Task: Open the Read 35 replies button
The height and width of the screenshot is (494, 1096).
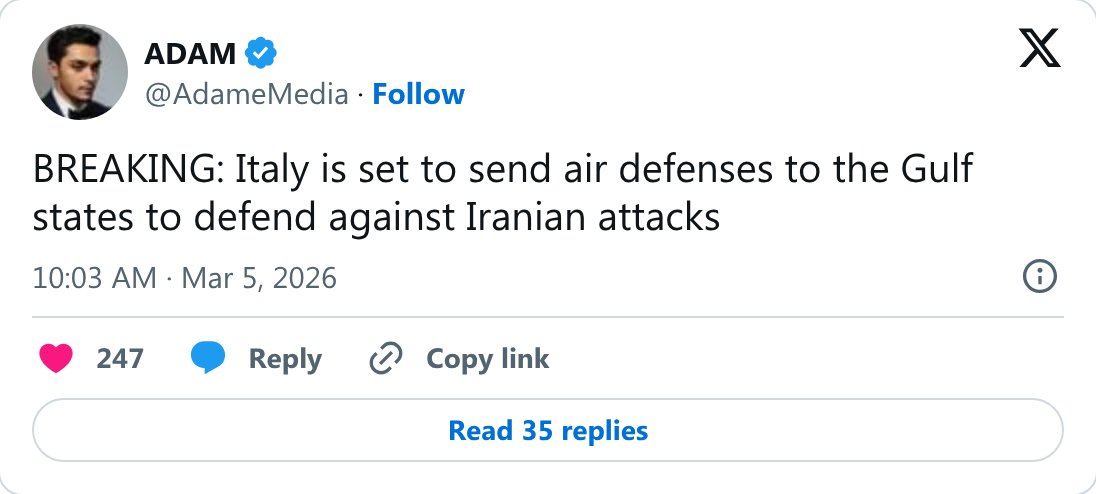Action: [548, 430]
